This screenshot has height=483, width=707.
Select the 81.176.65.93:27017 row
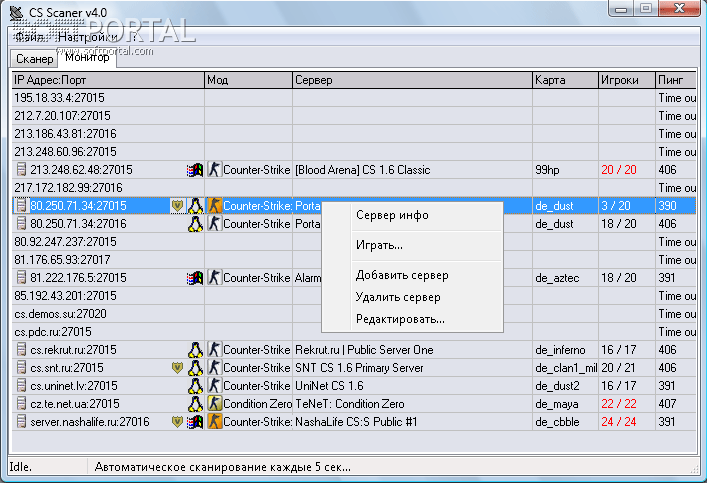pyautogui.click(x=354, y=260)
